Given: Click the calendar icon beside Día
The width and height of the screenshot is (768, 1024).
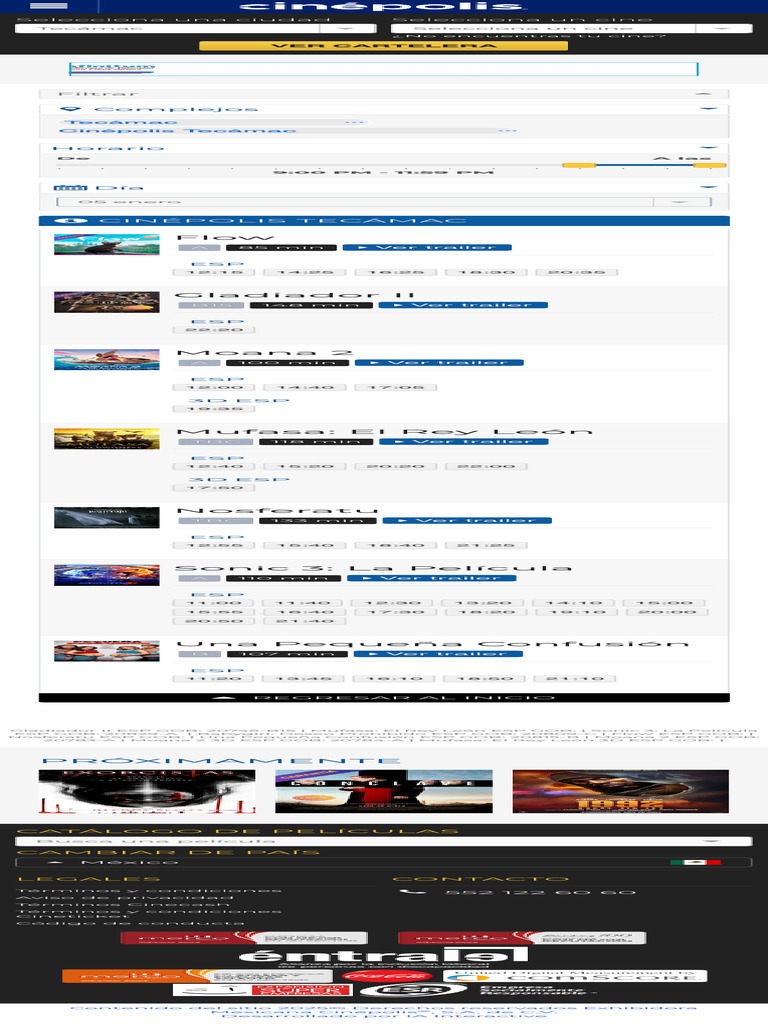Looking at the screenshot, I should [x=70, y=187].
